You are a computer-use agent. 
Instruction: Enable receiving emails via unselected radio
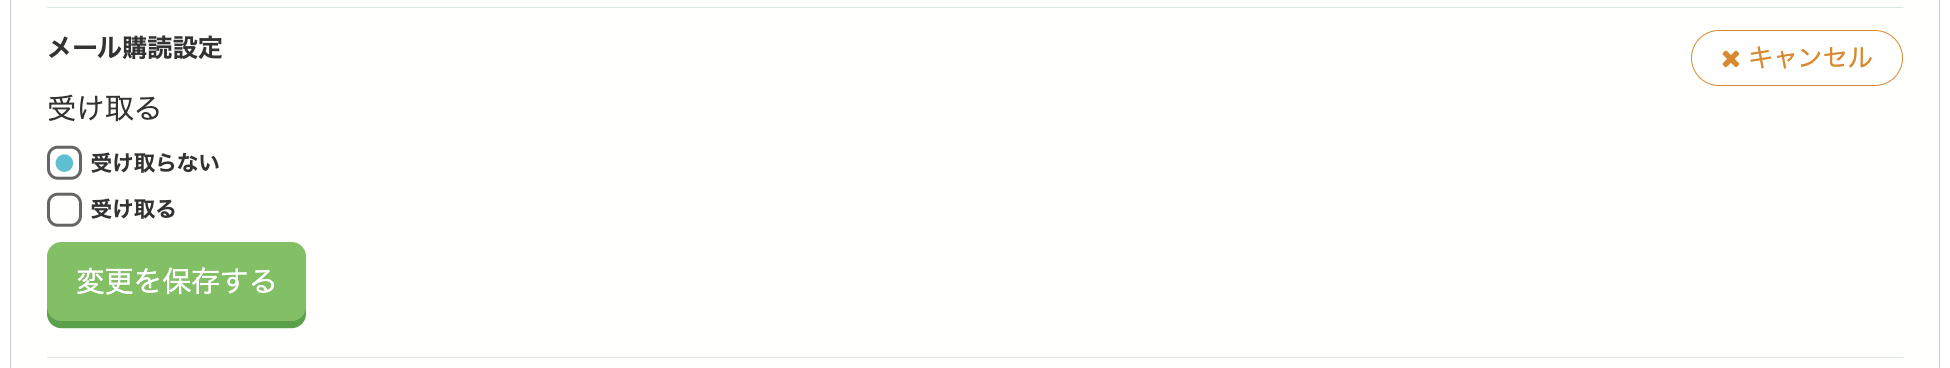click(x=64, y=209)
